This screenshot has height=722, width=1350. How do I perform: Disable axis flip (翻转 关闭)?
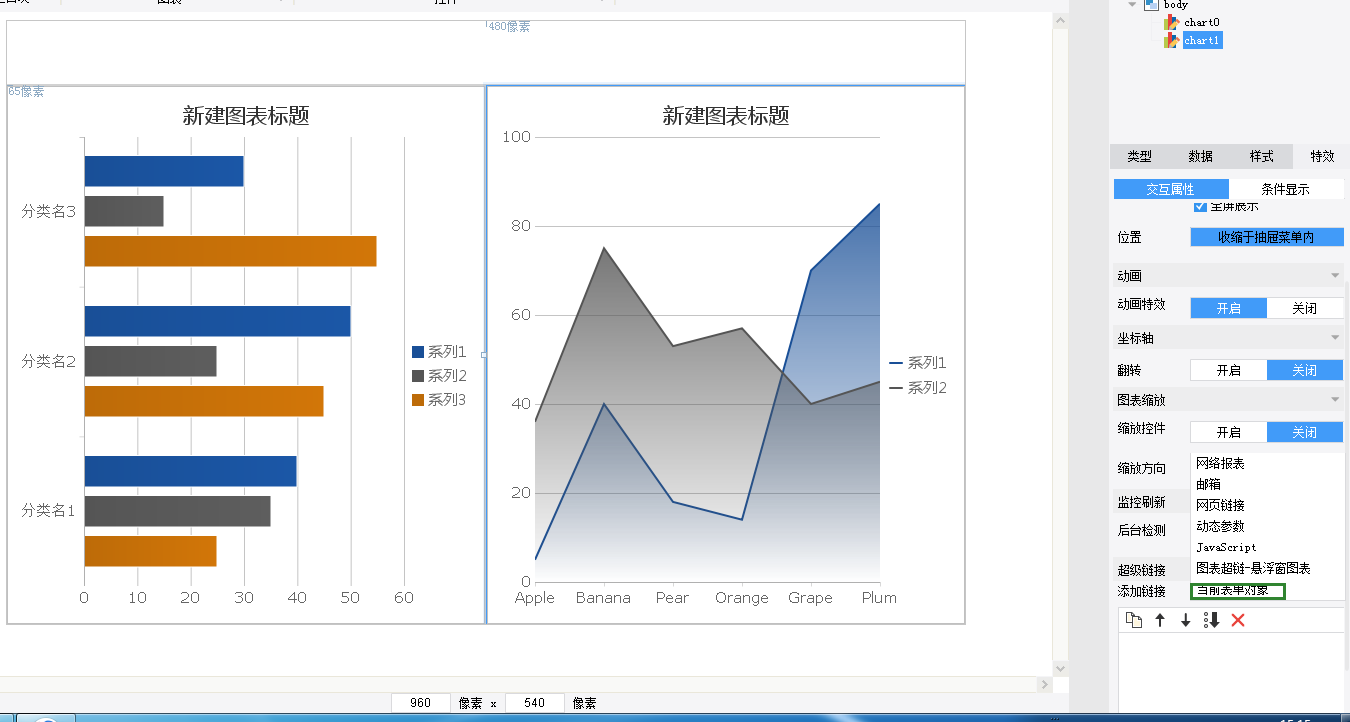coord(1305,370)
